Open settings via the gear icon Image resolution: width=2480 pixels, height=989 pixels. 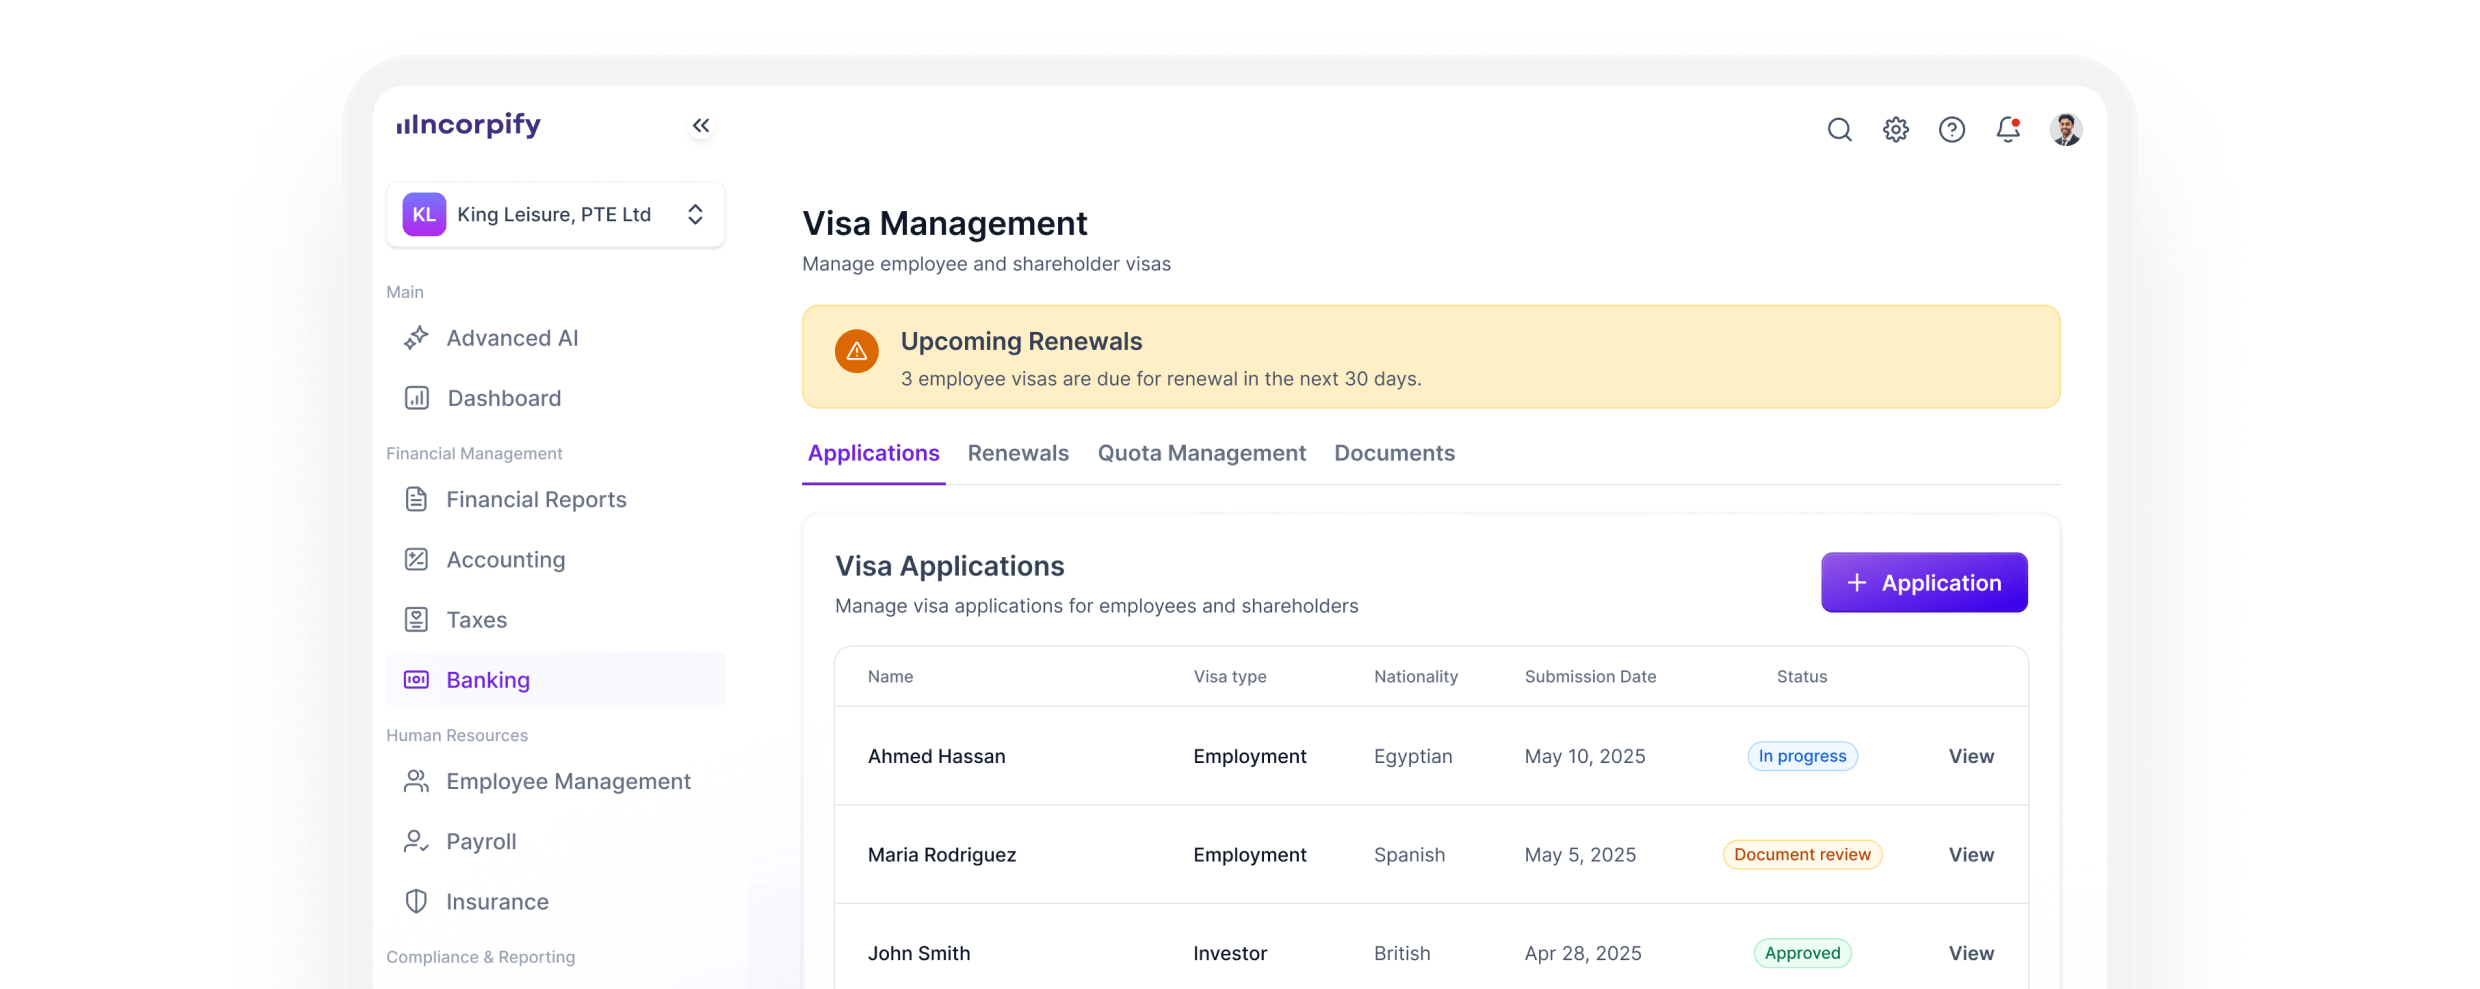tap(1895, 130)
